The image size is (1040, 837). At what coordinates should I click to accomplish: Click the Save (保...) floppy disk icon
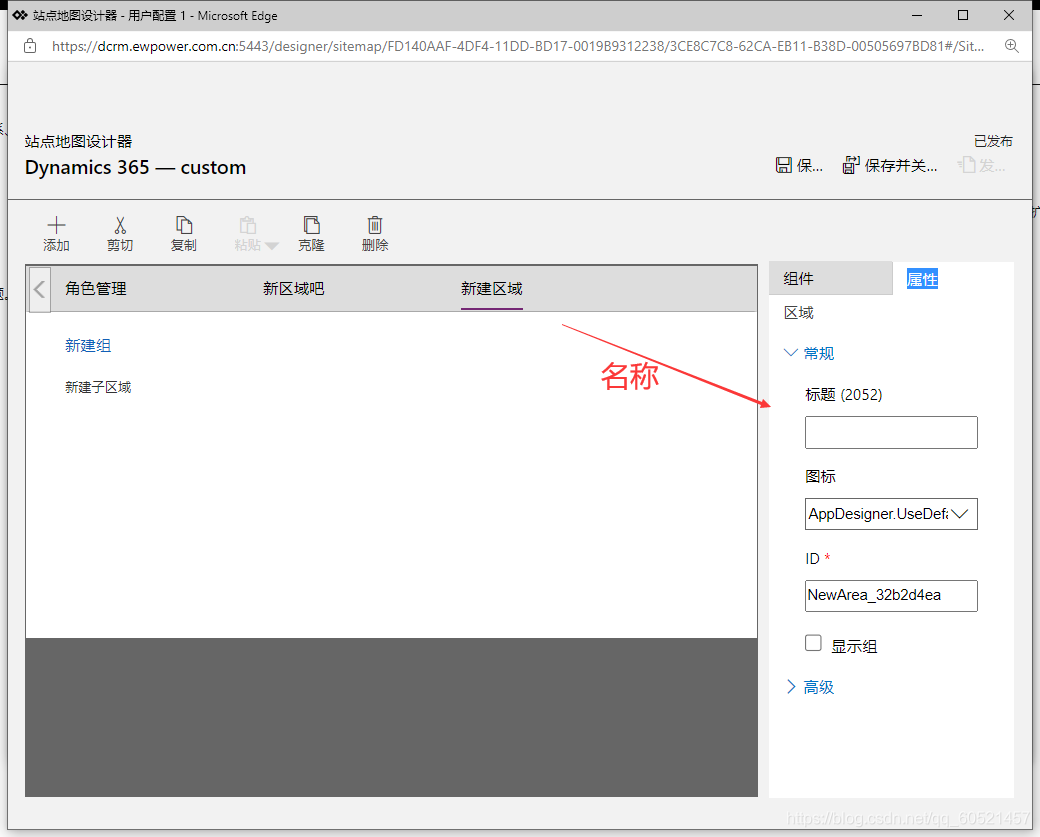[x=783, y=165]
